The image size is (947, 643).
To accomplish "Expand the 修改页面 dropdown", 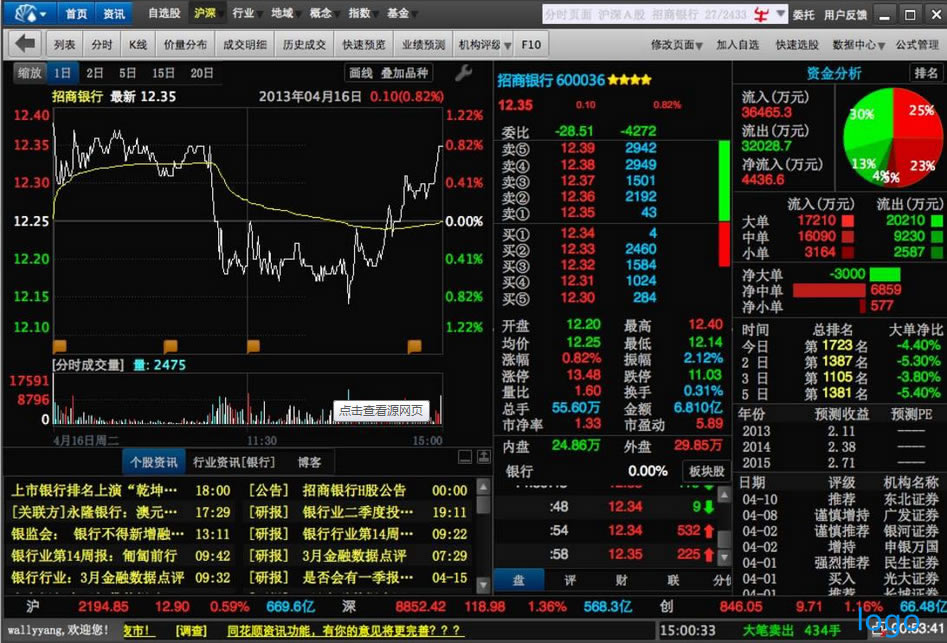I will [677, 44].
